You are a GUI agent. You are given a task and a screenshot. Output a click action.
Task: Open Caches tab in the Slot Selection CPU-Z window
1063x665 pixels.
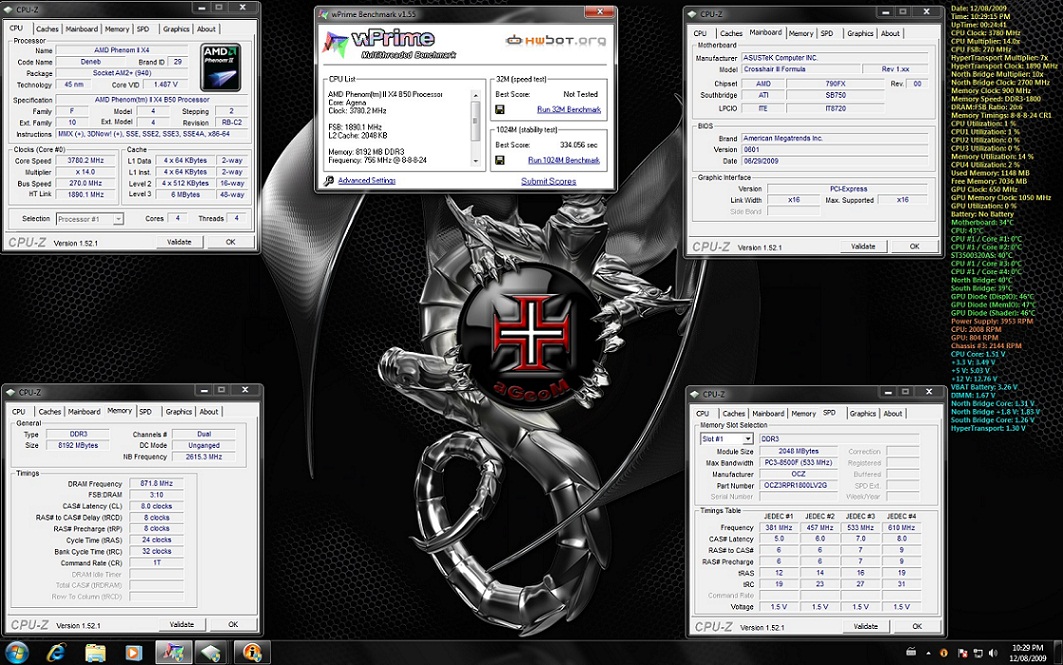(734, 414)
